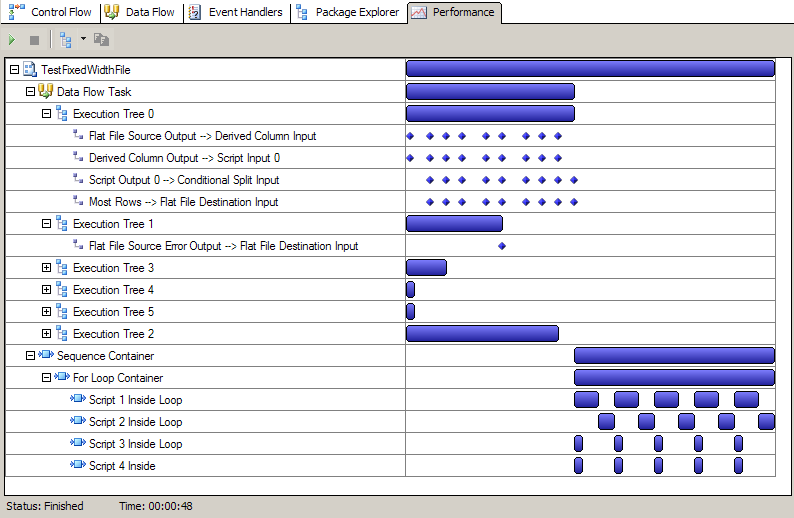The image size is (794, 518).
Task: Switch to the Control Flow tab
Action: click(50, 13)
